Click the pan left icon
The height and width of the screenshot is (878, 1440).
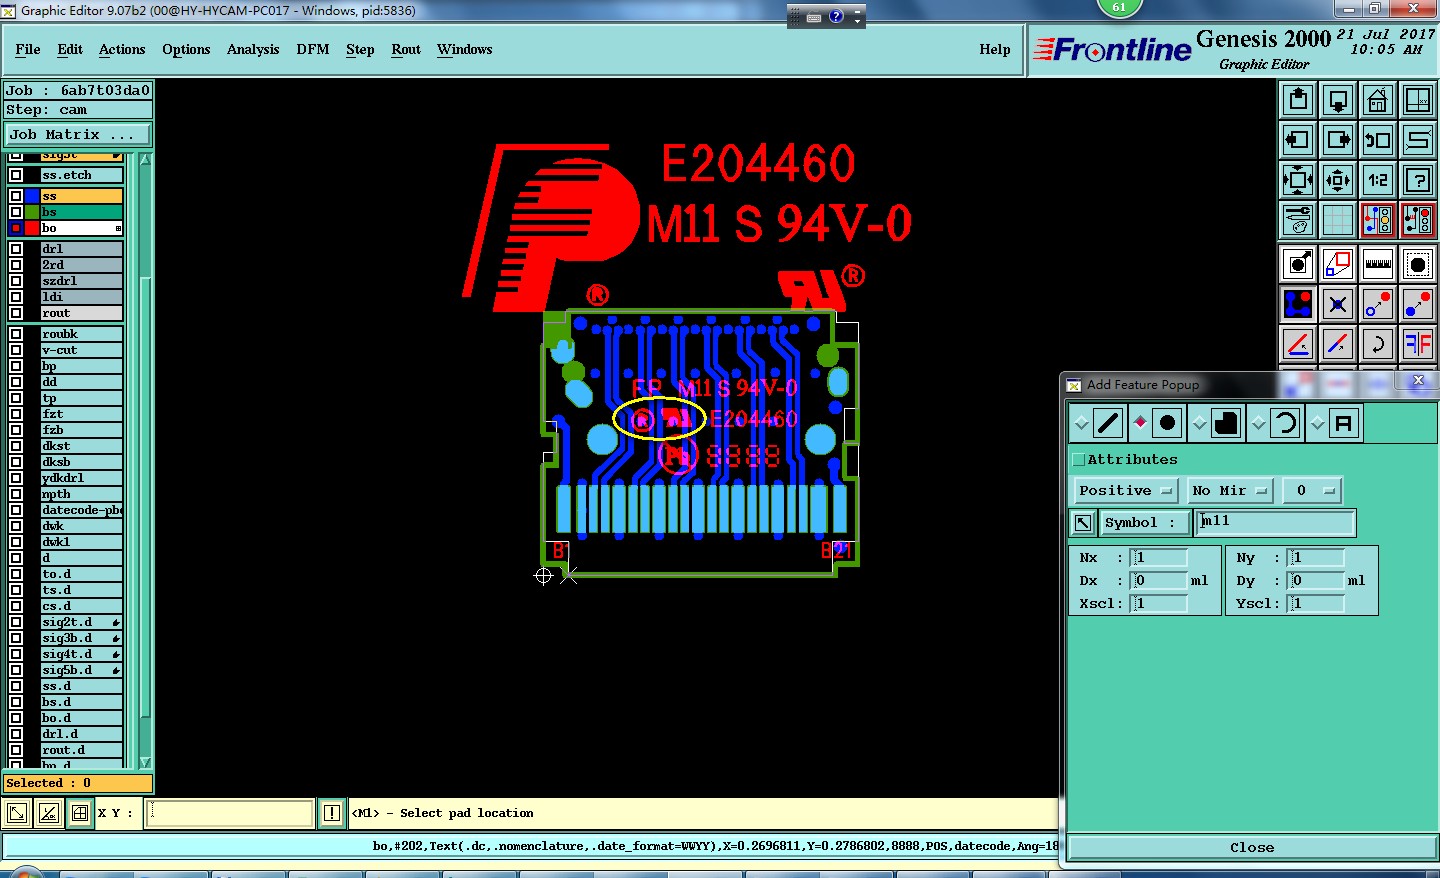[x=1298, y=140]
